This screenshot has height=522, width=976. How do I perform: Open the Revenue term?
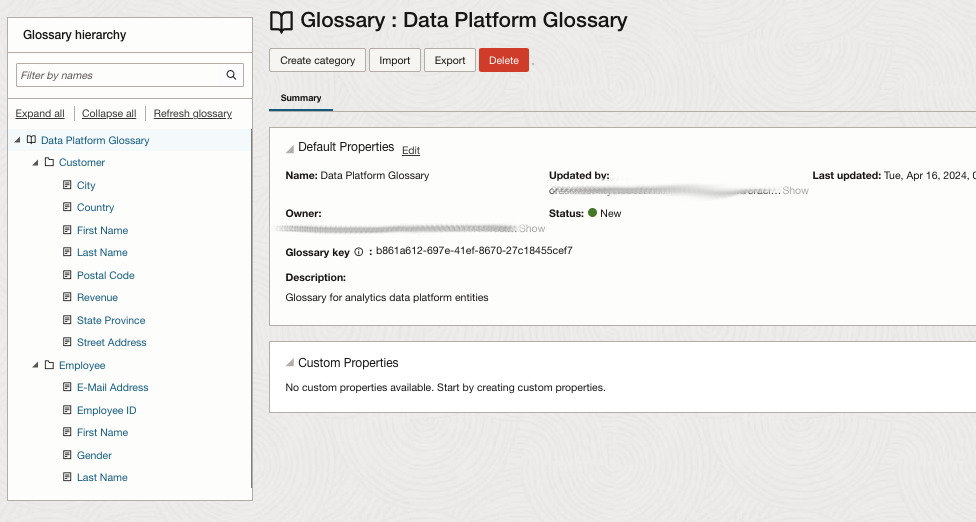click(97, 297)
